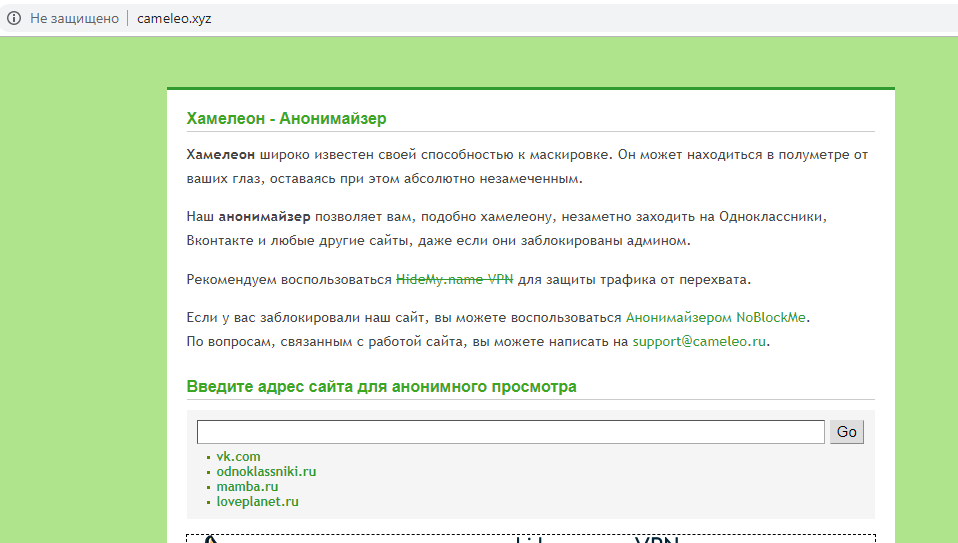Click the 'Не защищено' security label
The image size is (958, 543).
(x=75, y=18)
